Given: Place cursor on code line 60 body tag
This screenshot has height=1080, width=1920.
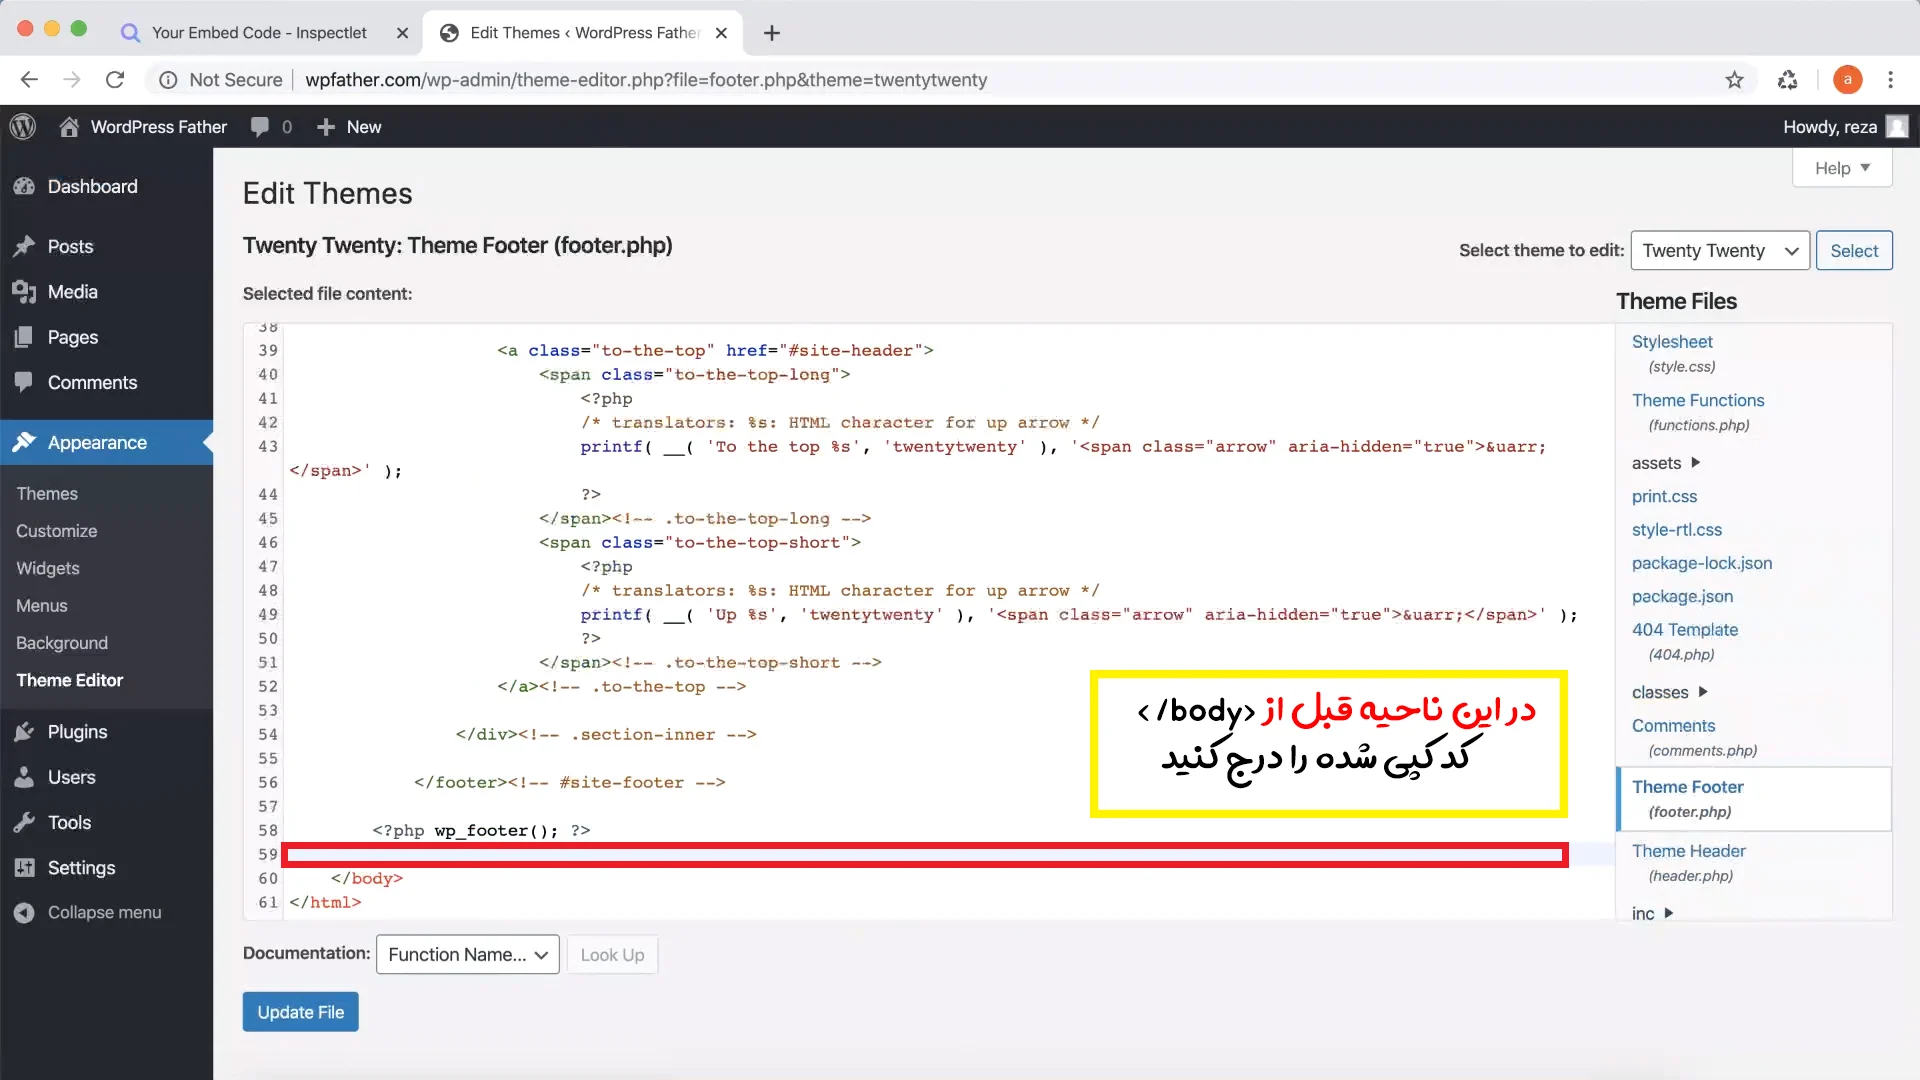Looking at the screenshot, I should pyautogui.click(x=367, y=879).
